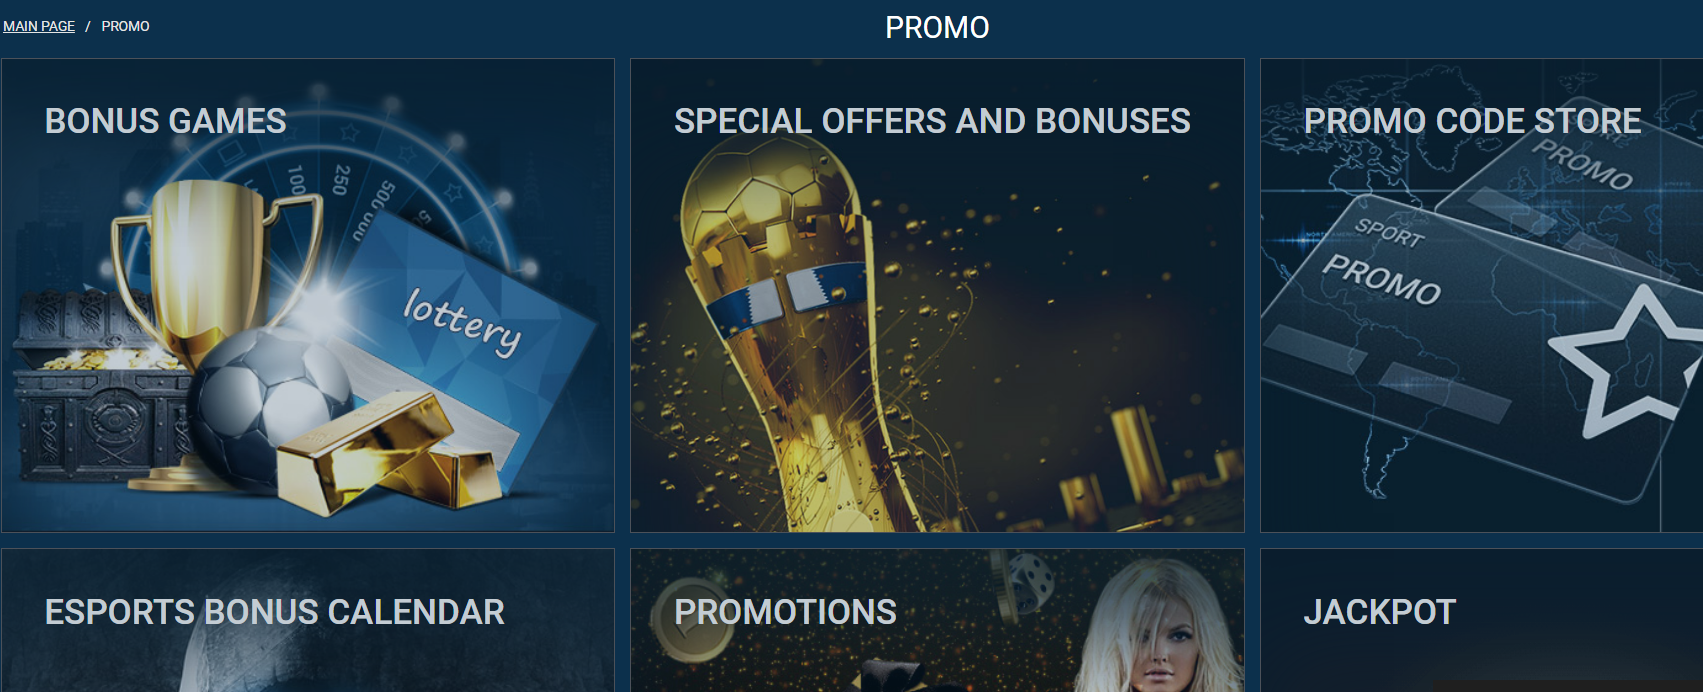The image size is (1703, 692).
Task: Click the PROMO page title header
Action: (x=937, y=27)
